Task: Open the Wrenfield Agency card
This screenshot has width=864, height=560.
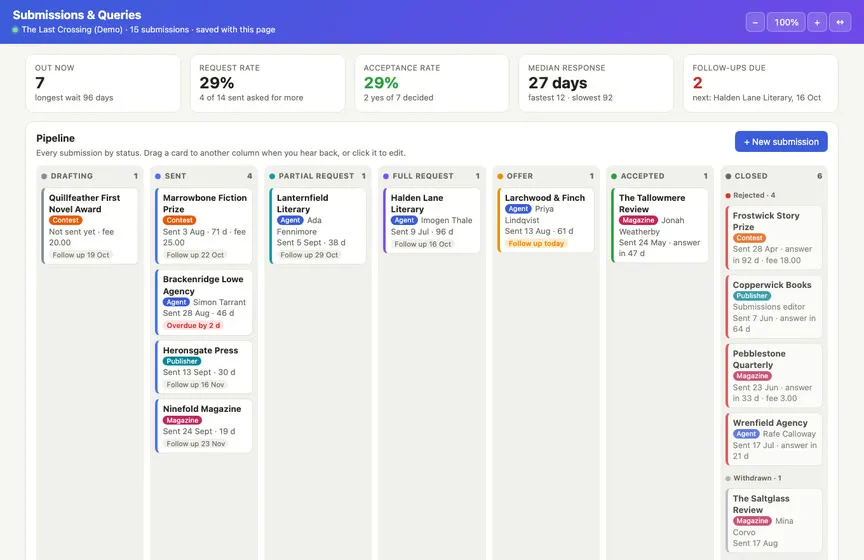Action: click(774, 439)
